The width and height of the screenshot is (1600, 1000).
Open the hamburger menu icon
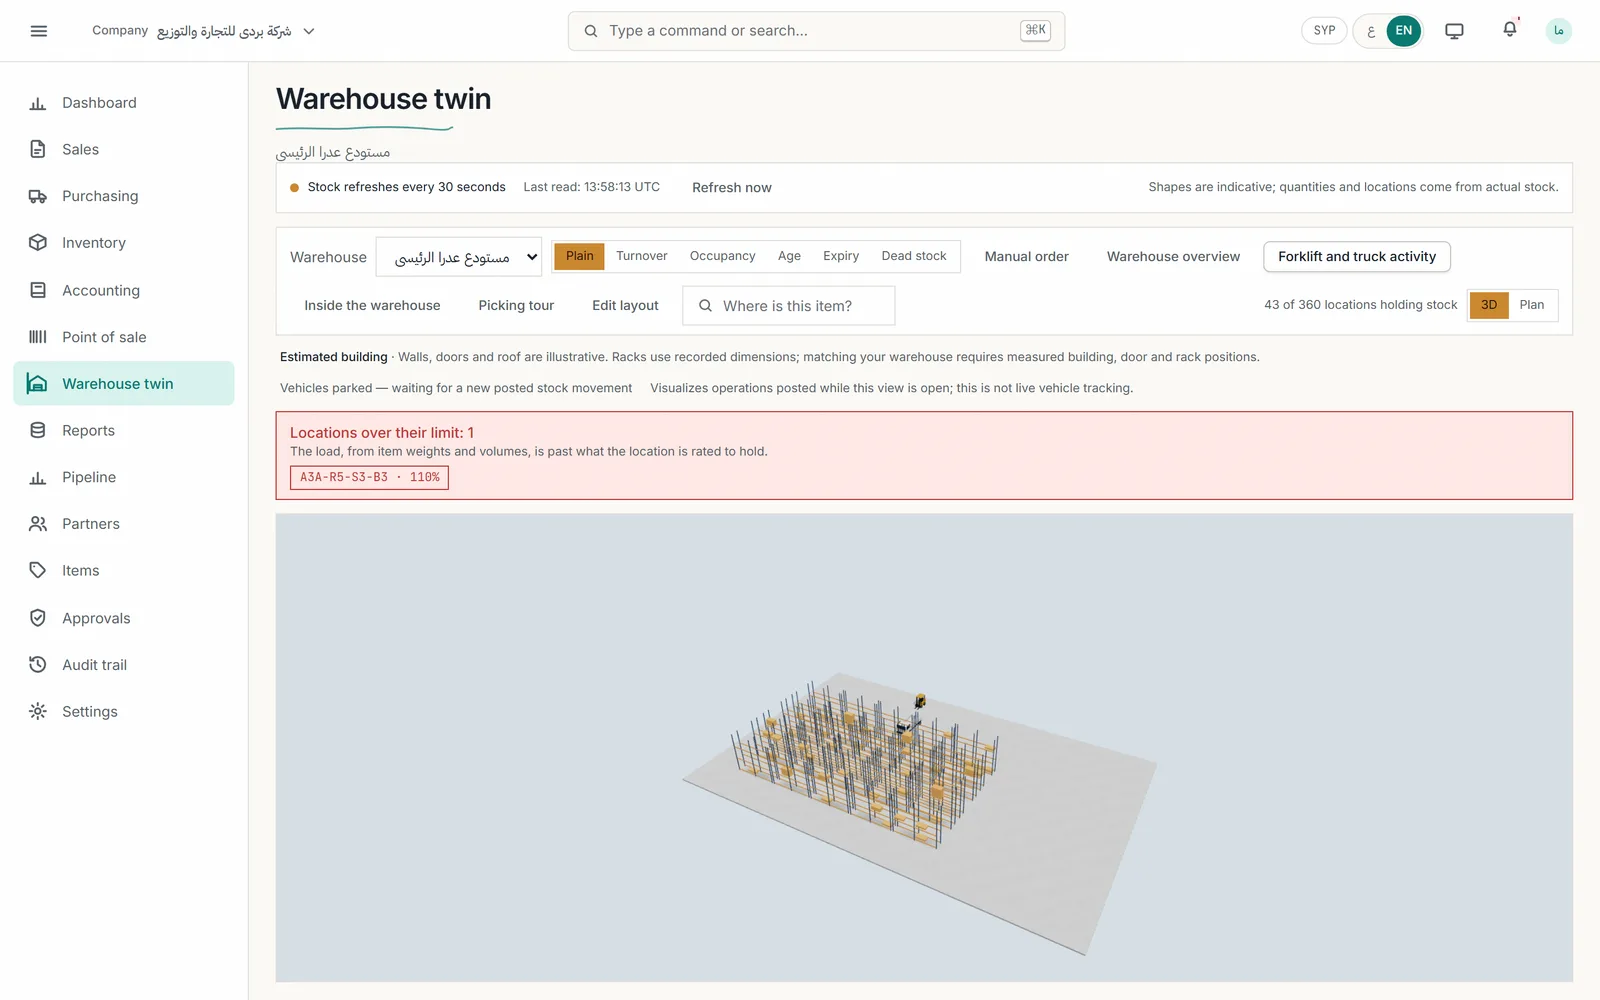point(39,31)
